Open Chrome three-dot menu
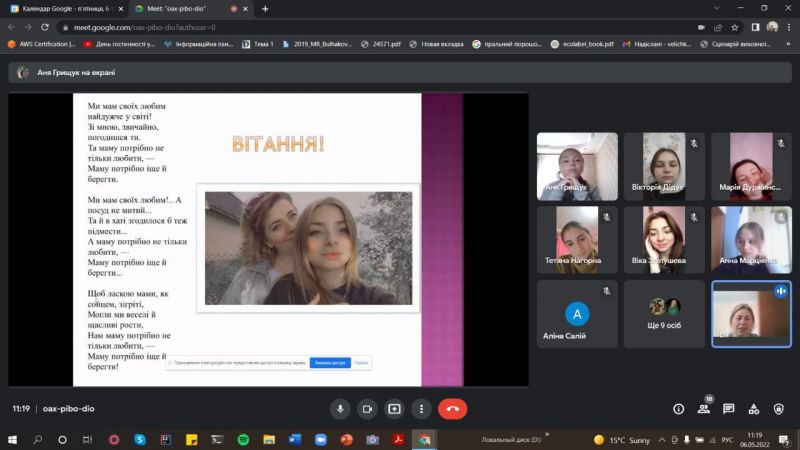This screenshot has height=450, width=800. (789, 27)
